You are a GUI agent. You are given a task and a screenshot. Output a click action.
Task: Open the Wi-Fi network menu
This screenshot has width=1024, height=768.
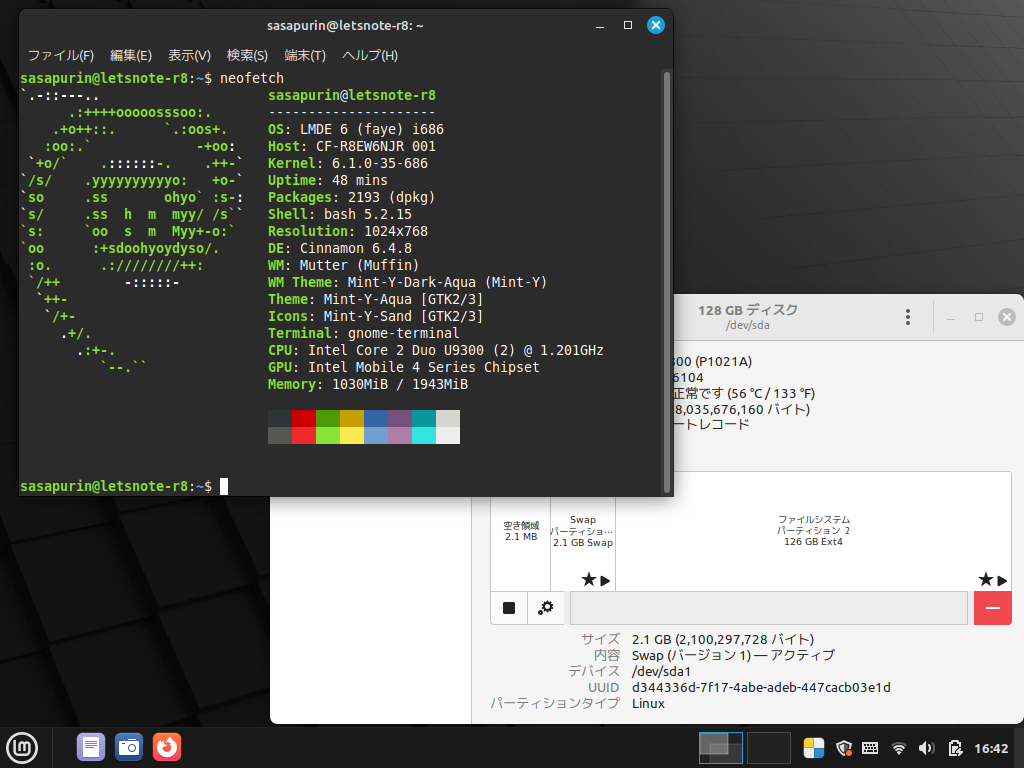(899, 748)
